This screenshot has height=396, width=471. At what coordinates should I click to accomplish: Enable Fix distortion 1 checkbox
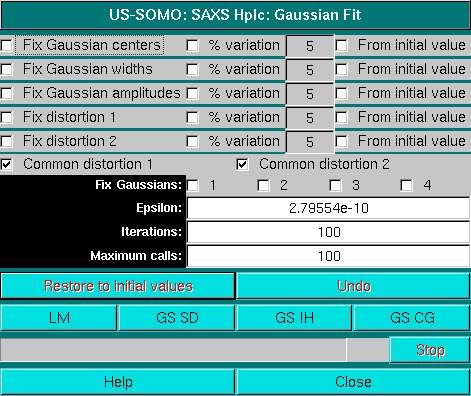[x=6, y=117]
